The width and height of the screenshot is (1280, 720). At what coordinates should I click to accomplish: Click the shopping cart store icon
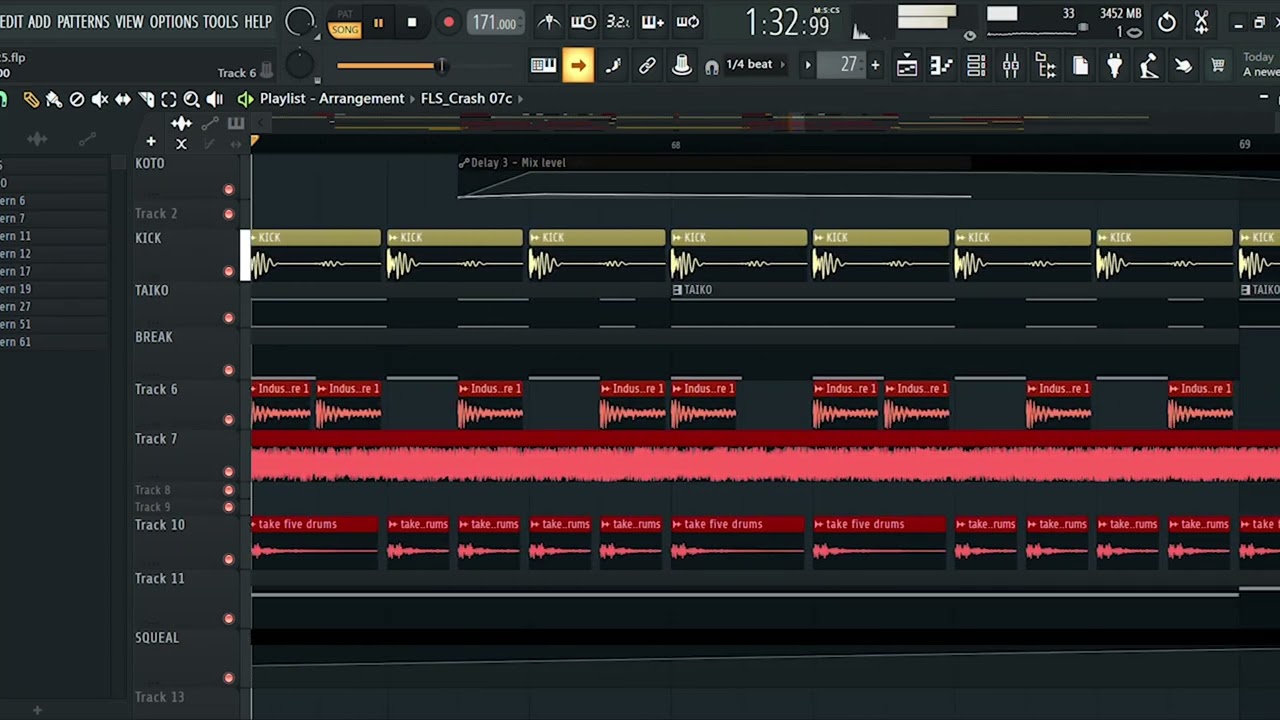pos(1218,66)
